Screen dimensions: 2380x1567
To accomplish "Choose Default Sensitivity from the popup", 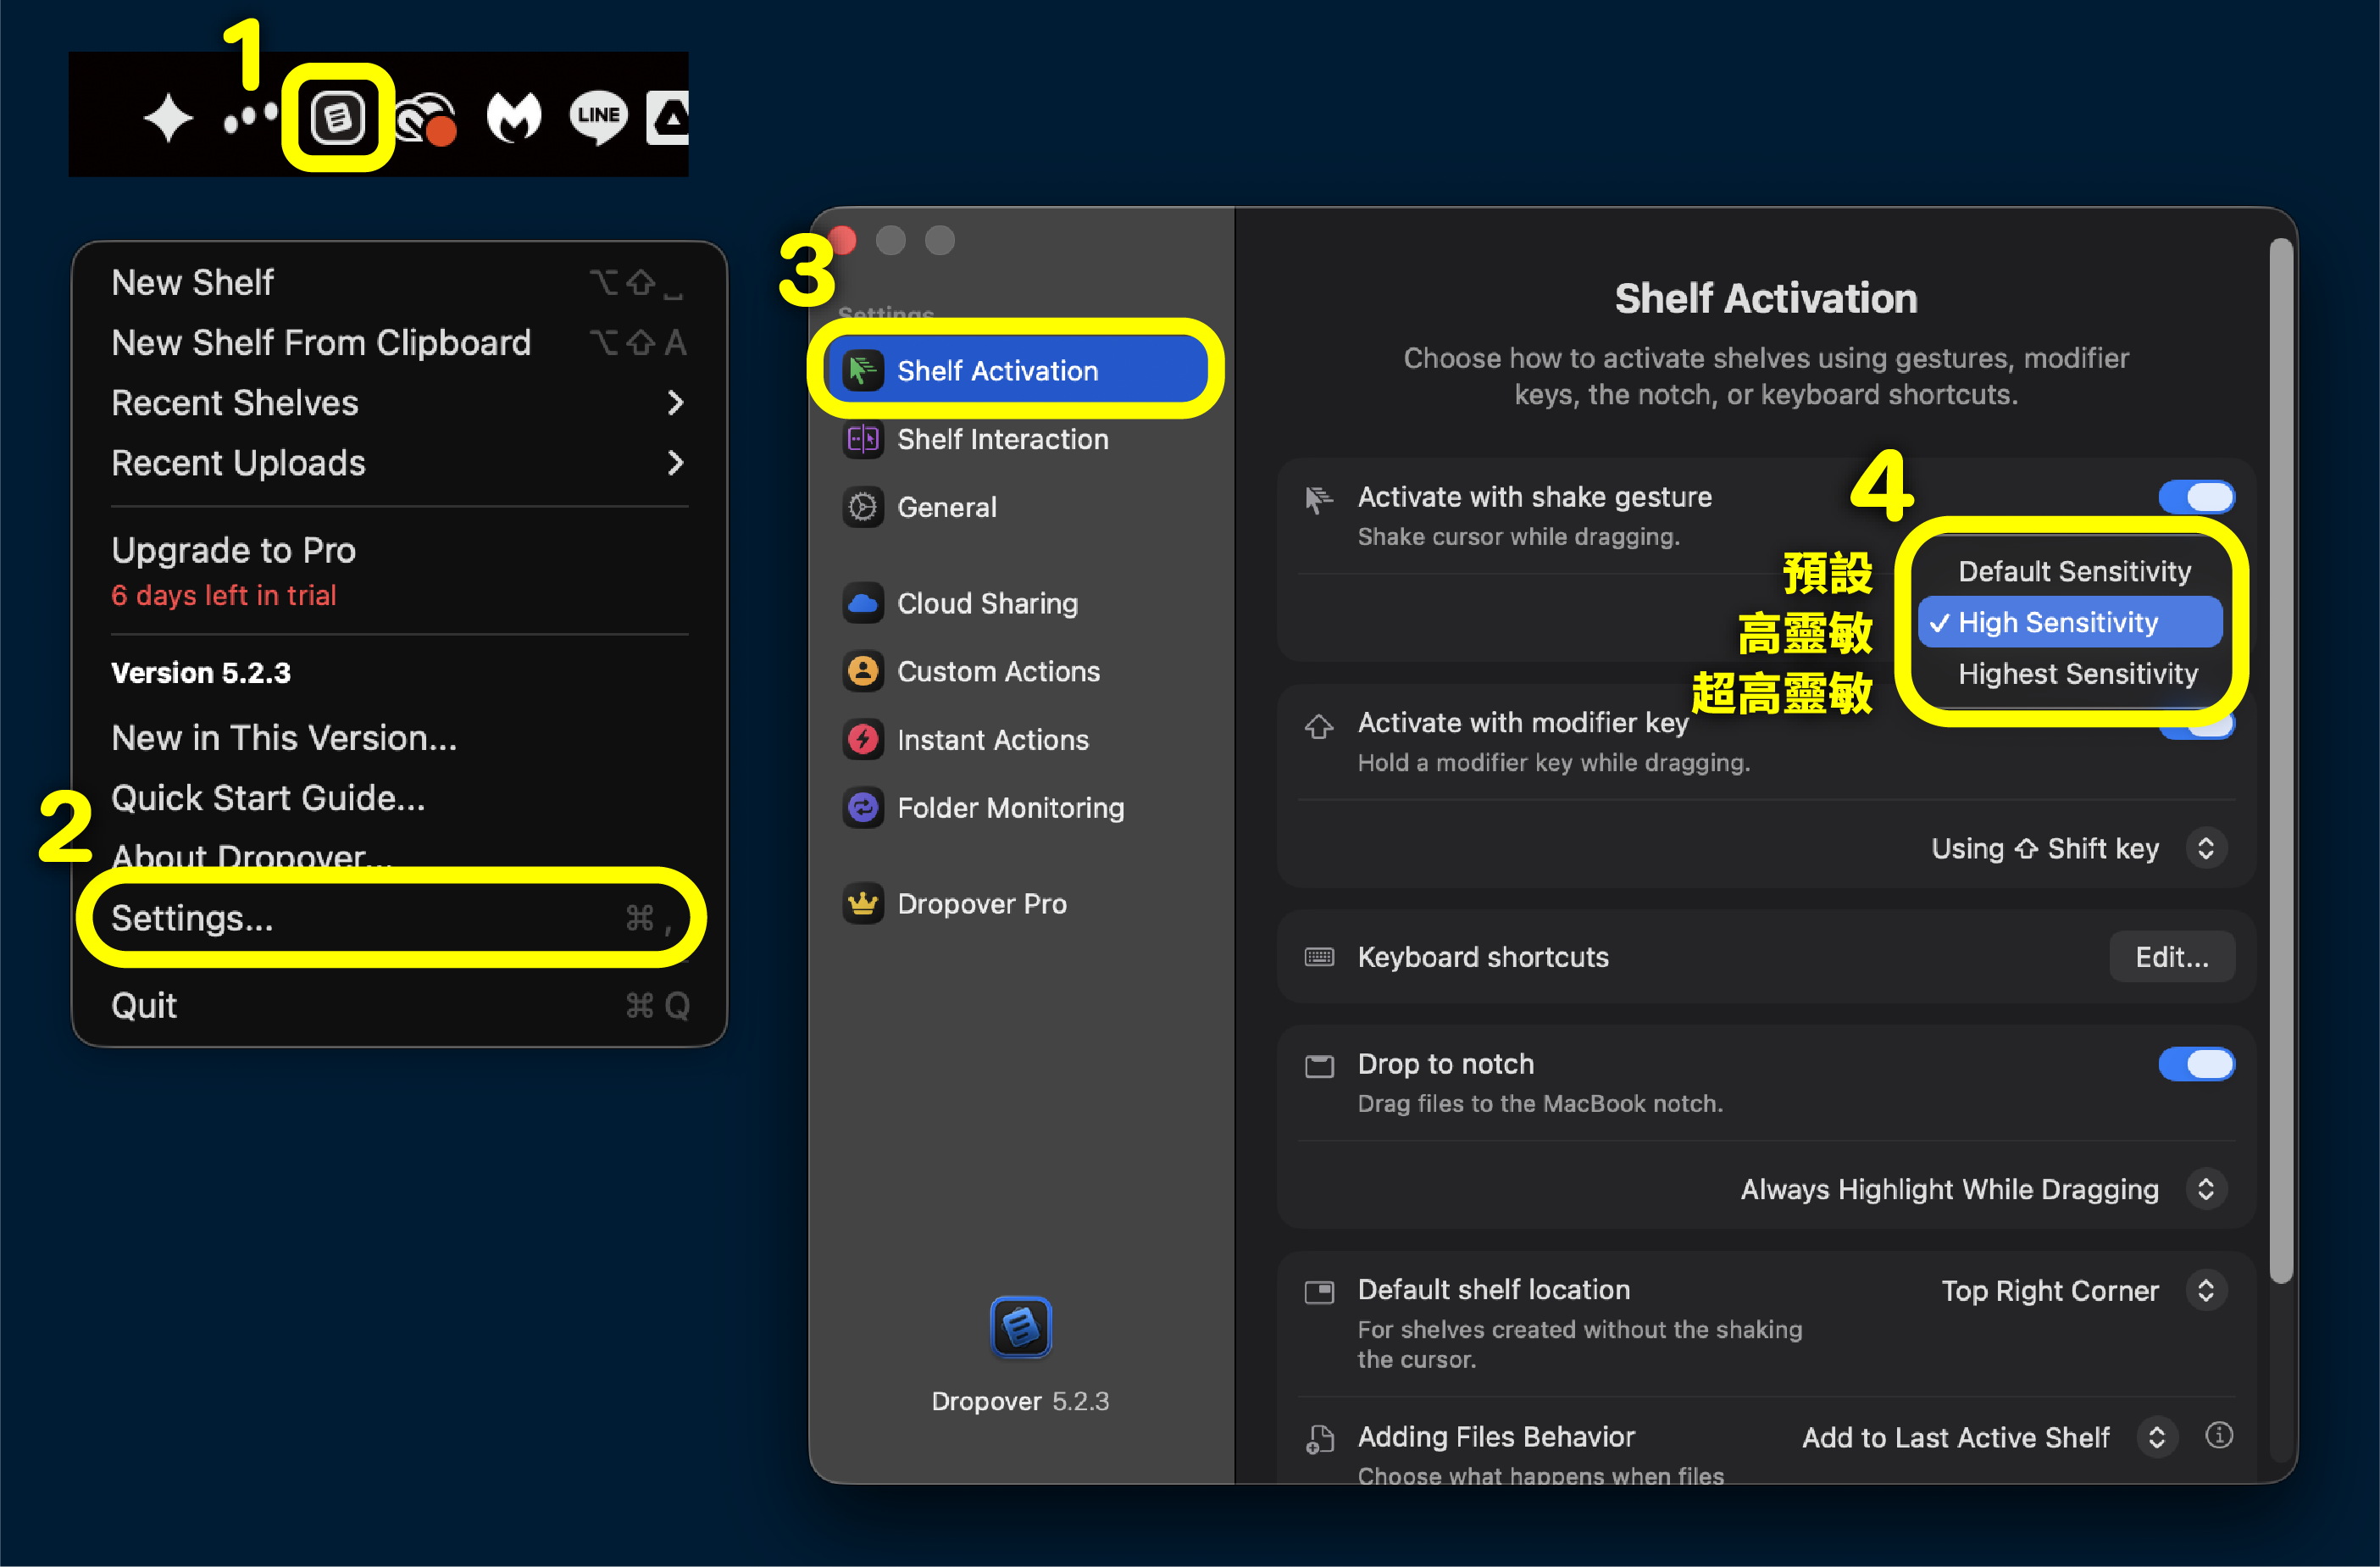I will 2070,571.
